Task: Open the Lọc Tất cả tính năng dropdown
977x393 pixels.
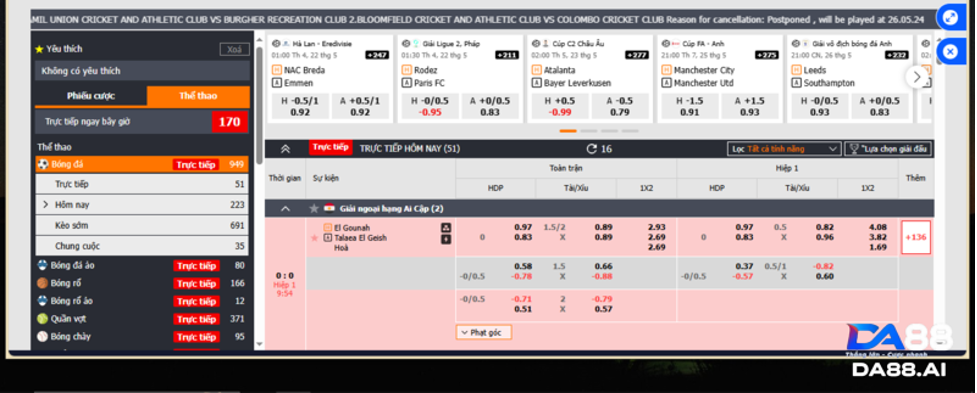Action: [x=784, y=149]
